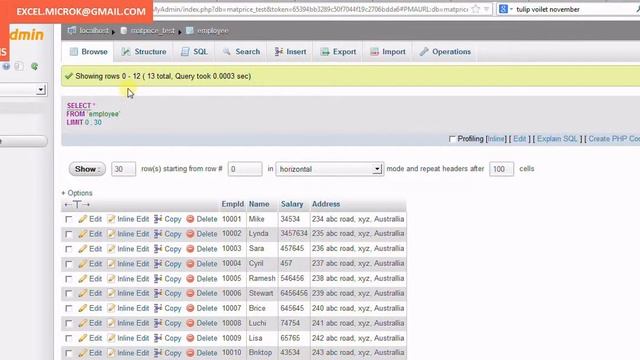Viewport: 640px width, 360px height.
Task: Click the repeat headers cells field
Action: (501, 169)
